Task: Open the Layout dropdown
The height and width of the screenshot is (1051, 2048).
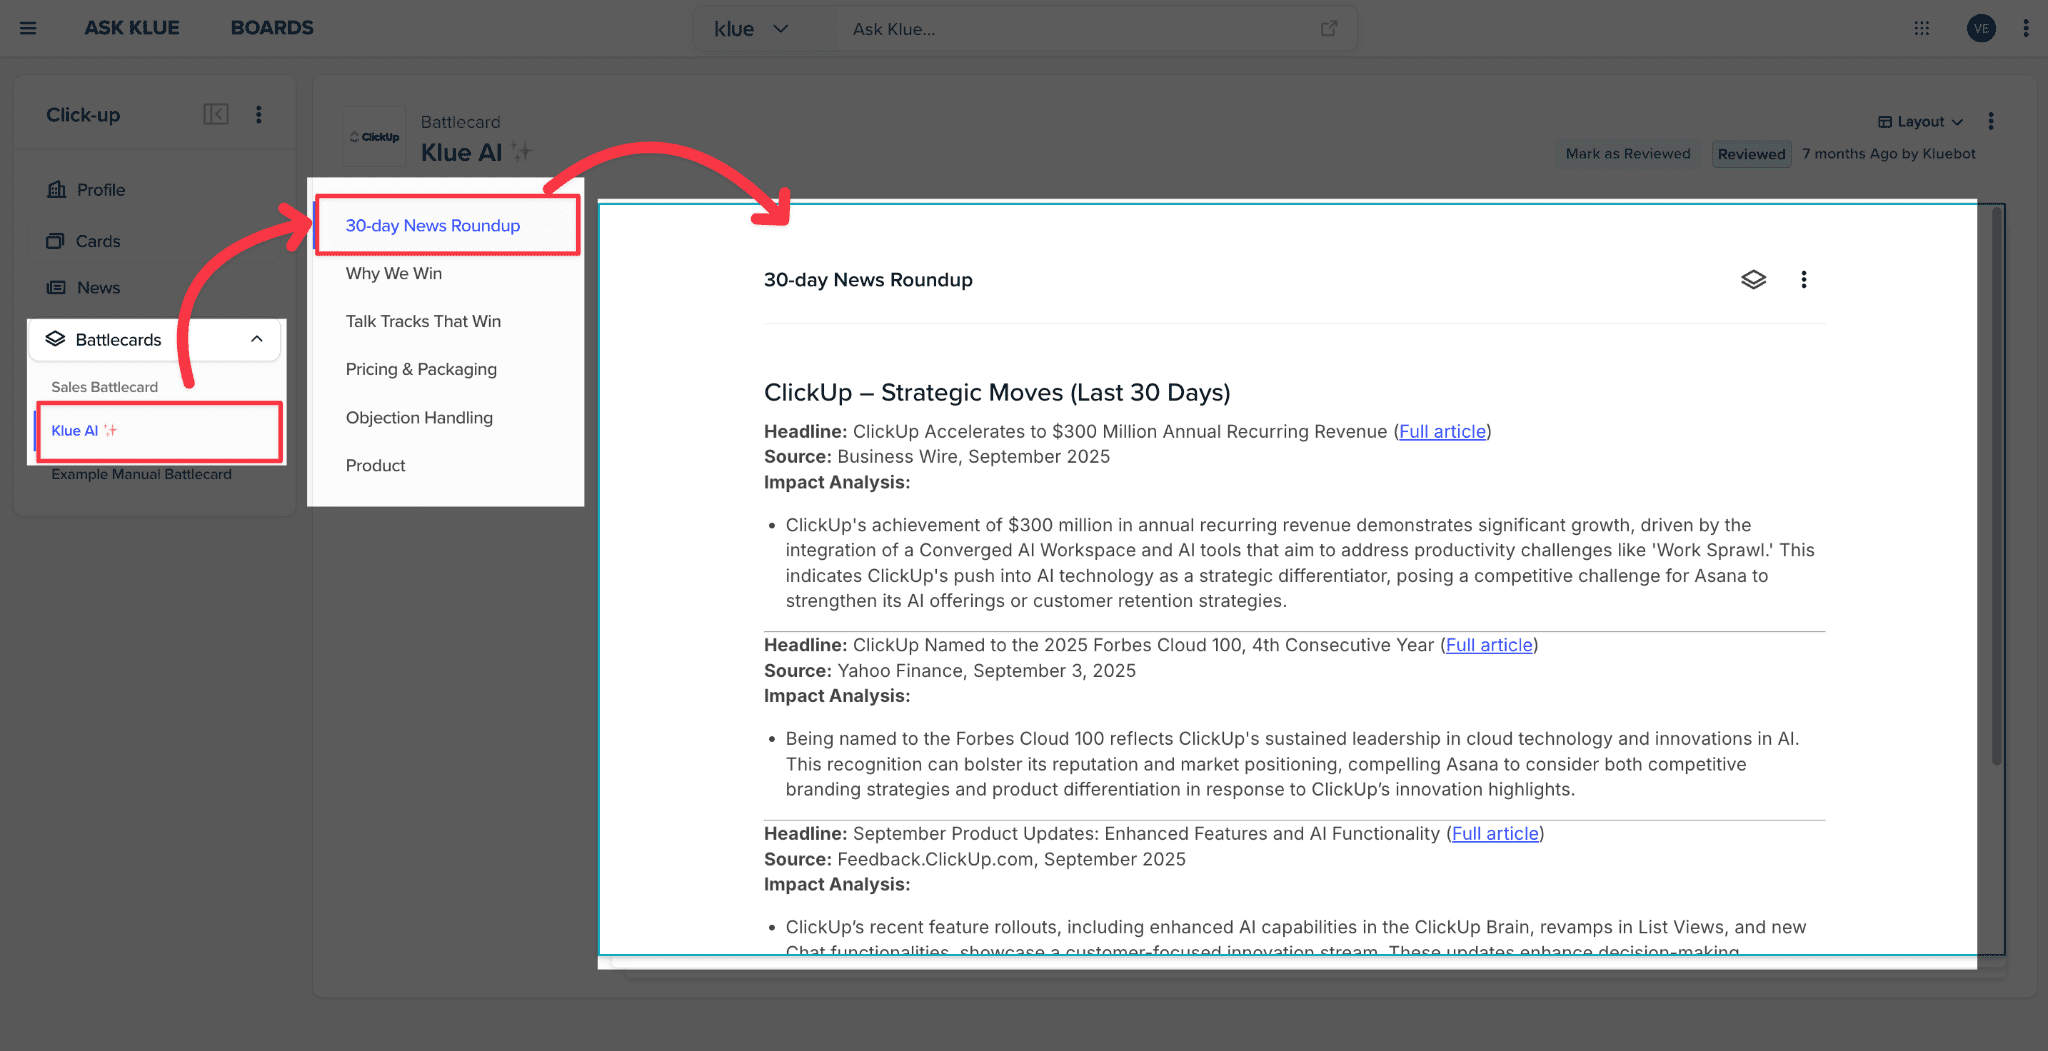Action: coord(1920,121)
